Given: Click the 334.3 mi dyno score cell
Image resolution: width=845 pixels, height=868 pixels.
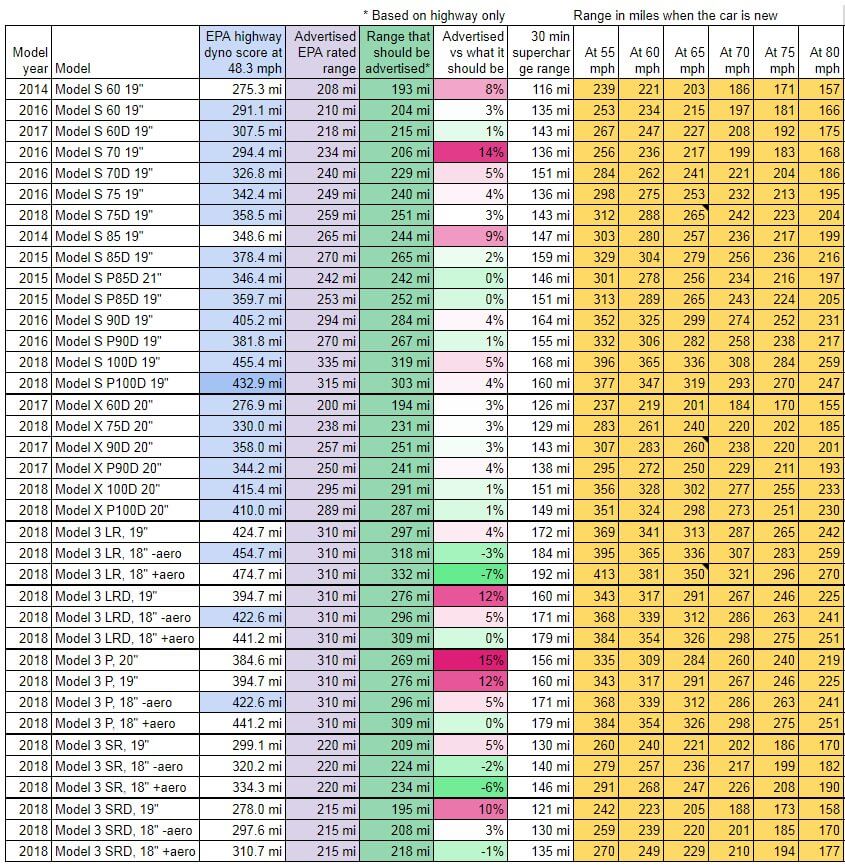Looking at the screenshot, I should pyautogui.click(x=243, y=787).
